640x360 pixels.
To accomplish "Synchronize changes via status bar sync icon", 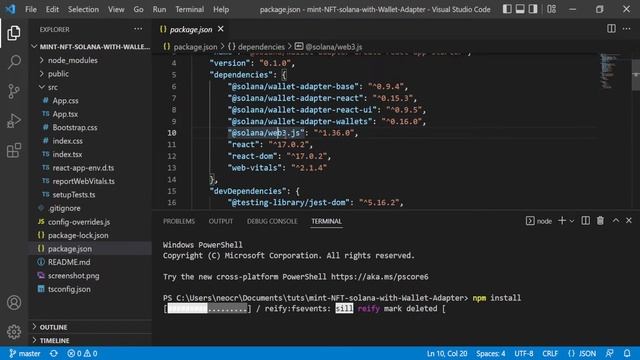I will (53, 353).
